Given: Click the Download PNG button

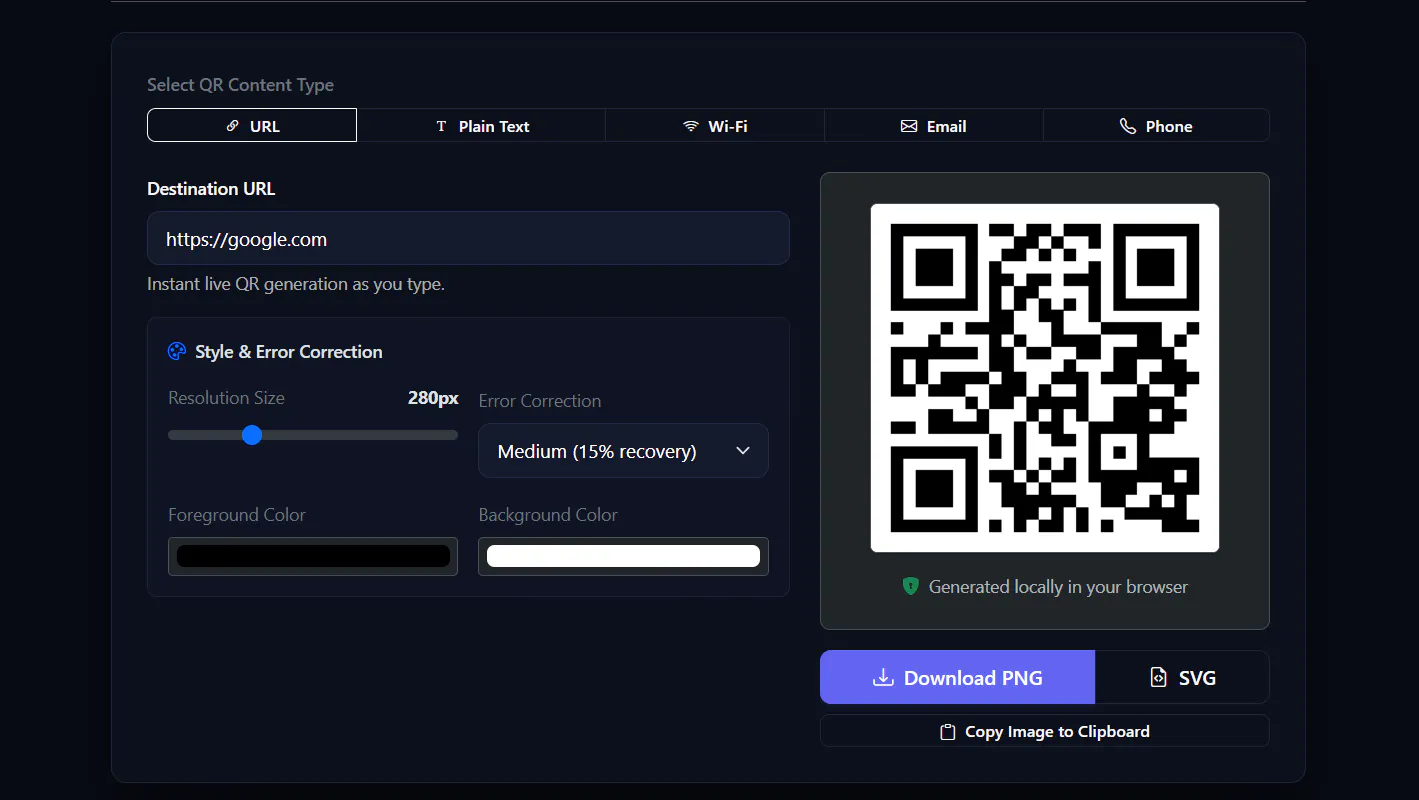Looking at the screenshot, I should pyautogui.click(x=957, y=678).
